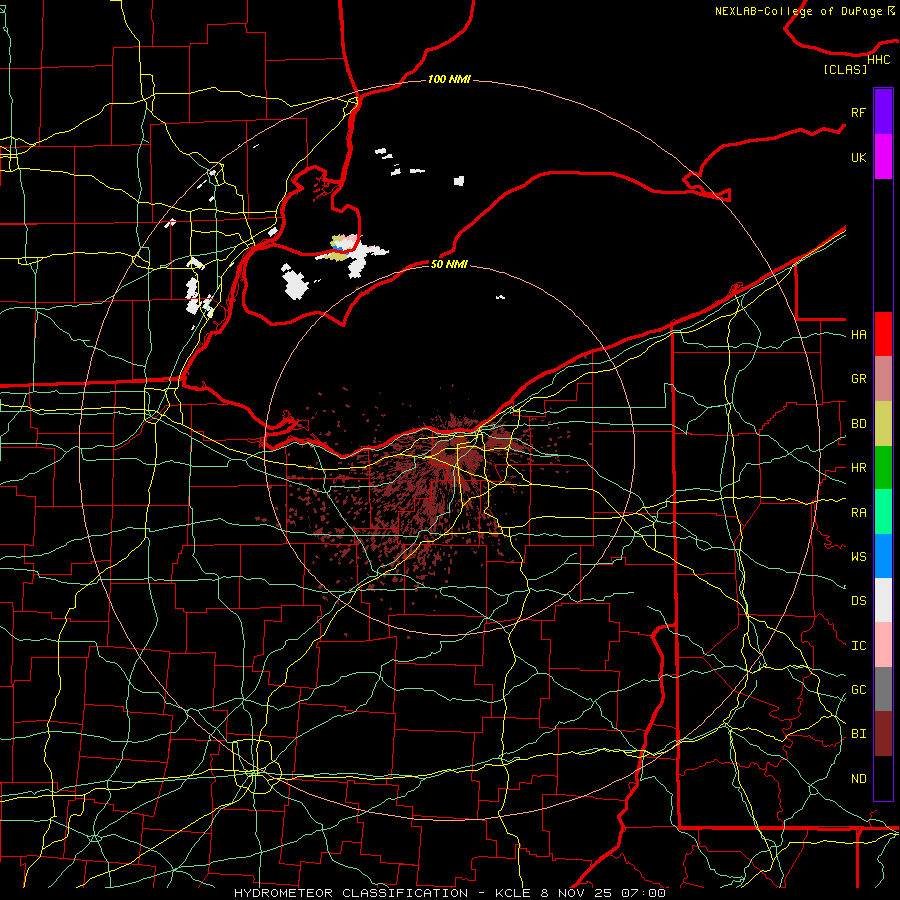Click the BI brown legend color swatch
Viewport: 900px width, 900px height.
point(883,734)
